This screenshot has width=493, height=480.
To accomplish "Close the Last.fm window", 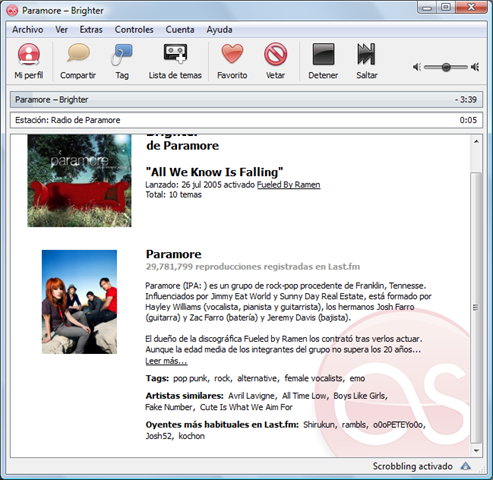I will pos(471,8).
